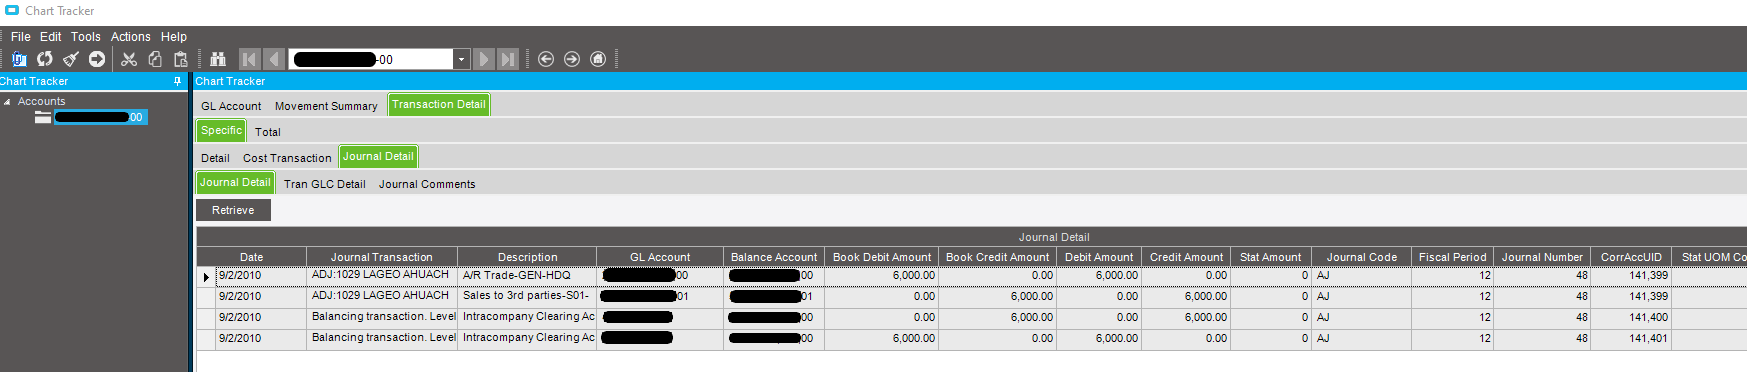
Task: Click the Copy pages icon
Action: tap(155, 59)
